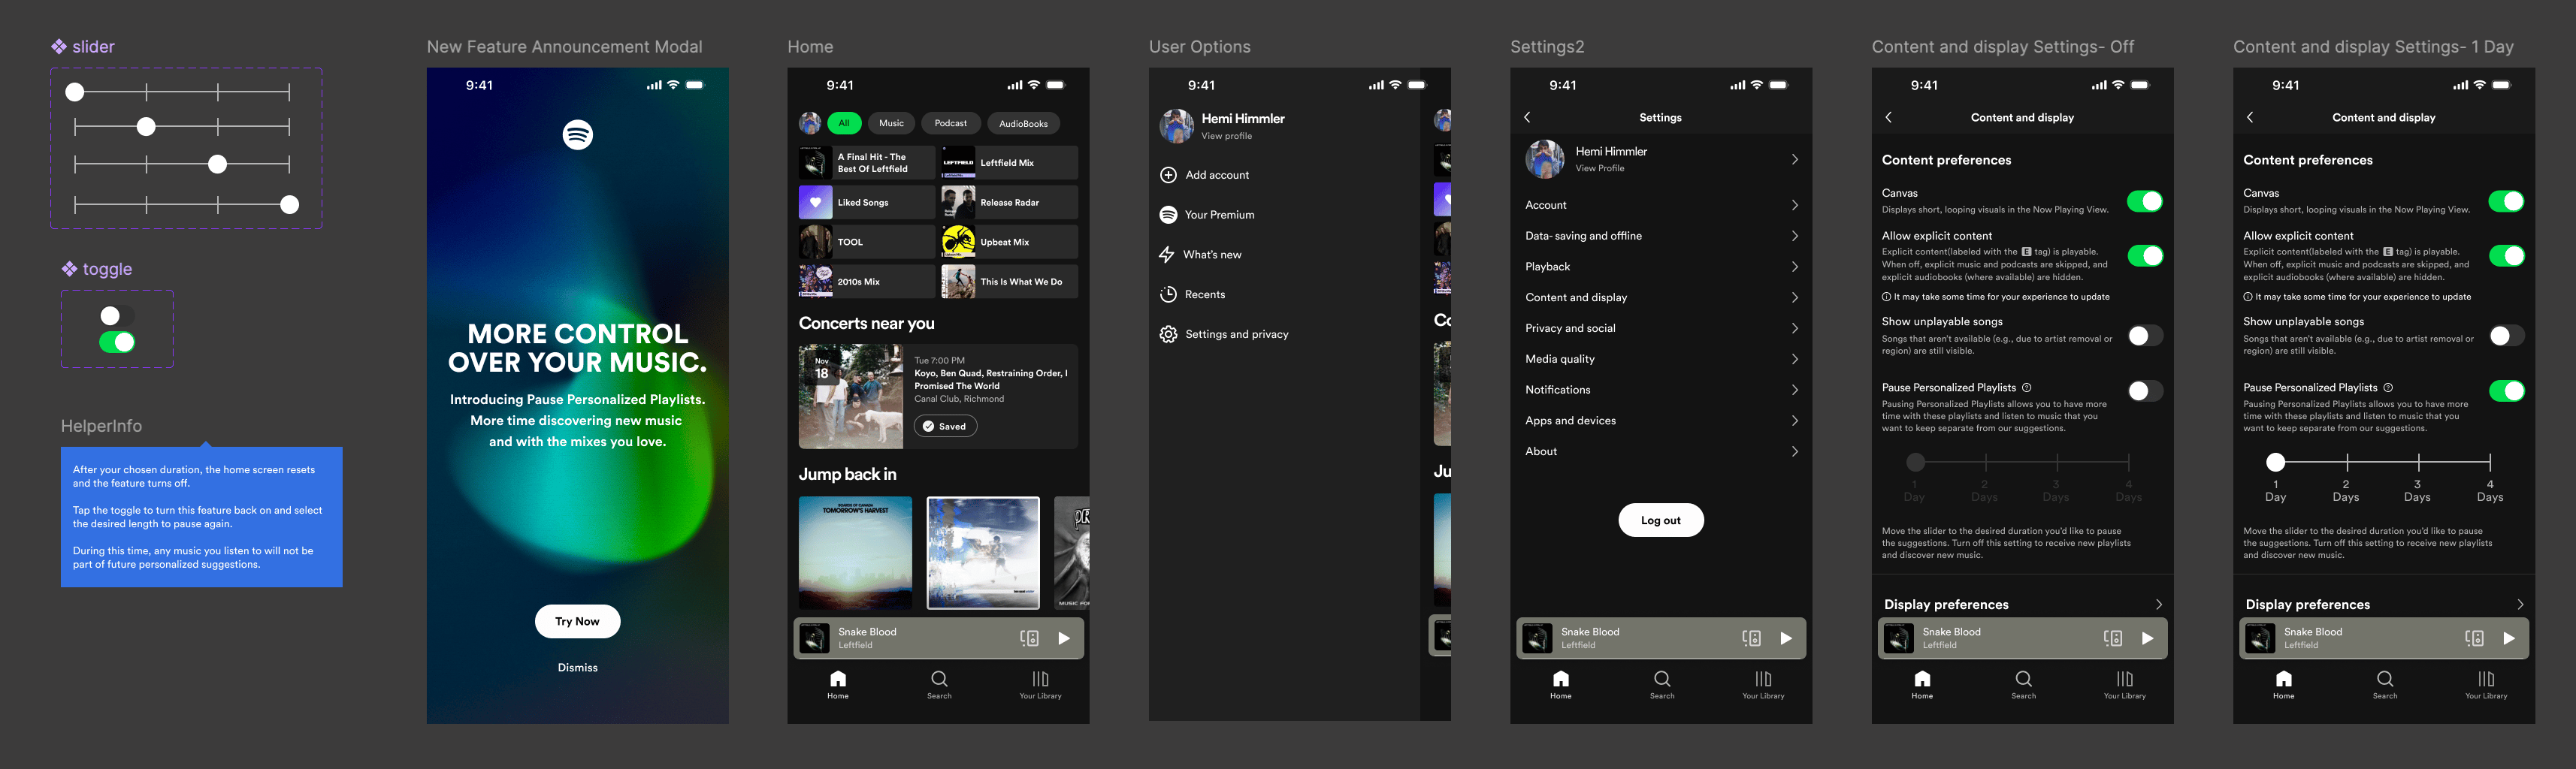Expand the Playback row chevron in Settings
This screenshot has height=769, width=2576.
click(1794, 267)
